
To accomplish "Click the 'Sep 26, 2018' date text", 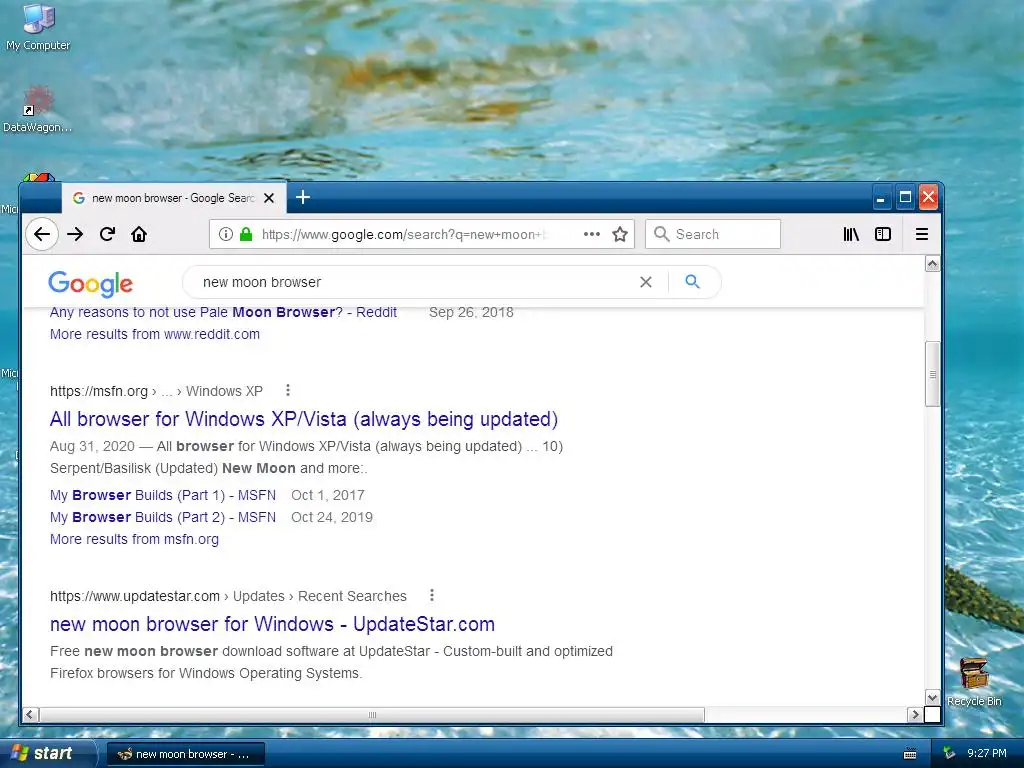I will click(x=471, y=312).
